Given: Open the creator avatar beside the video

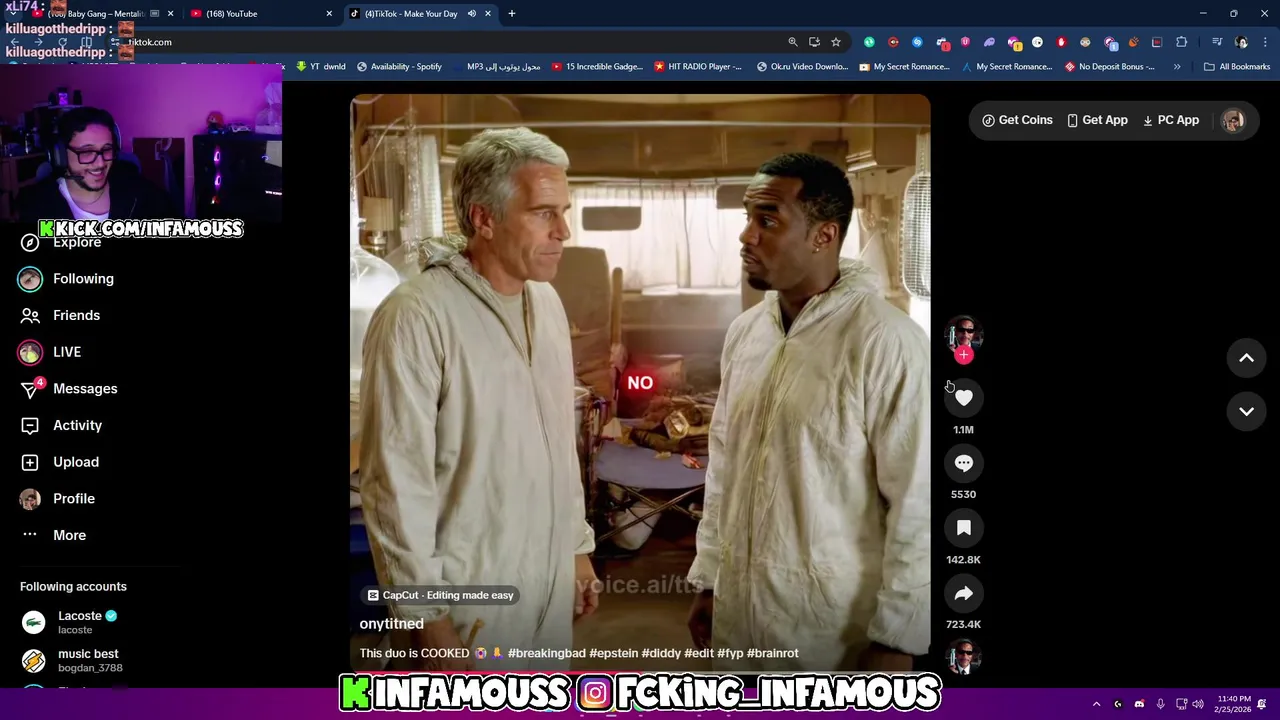Looking at the screenshot, I should pyautogui.click(x=963, y=334).
